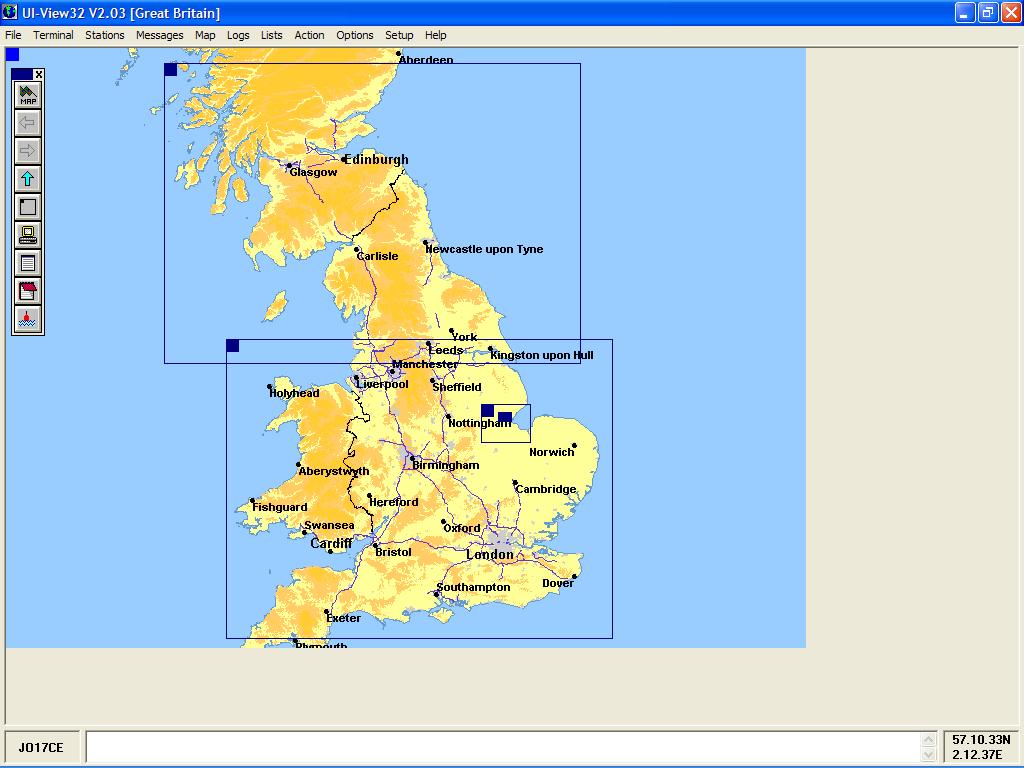Click the blue square at map top-left corner

(x=12, y=54)
